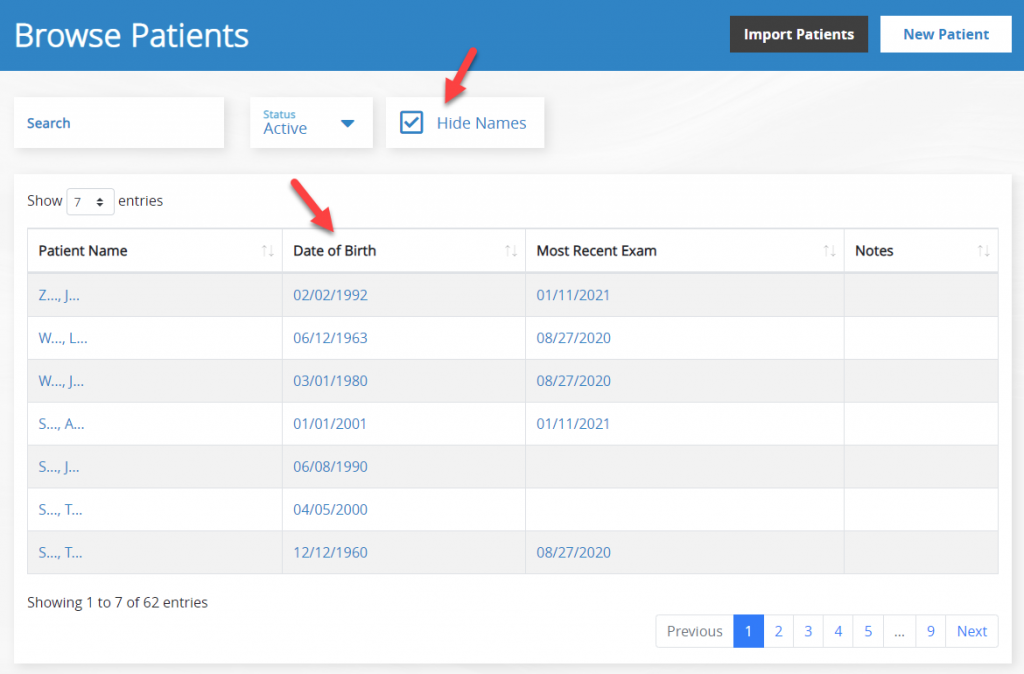Click the Date of Birth header text
Screen dimensions: 1024x674
click(334, 251)
